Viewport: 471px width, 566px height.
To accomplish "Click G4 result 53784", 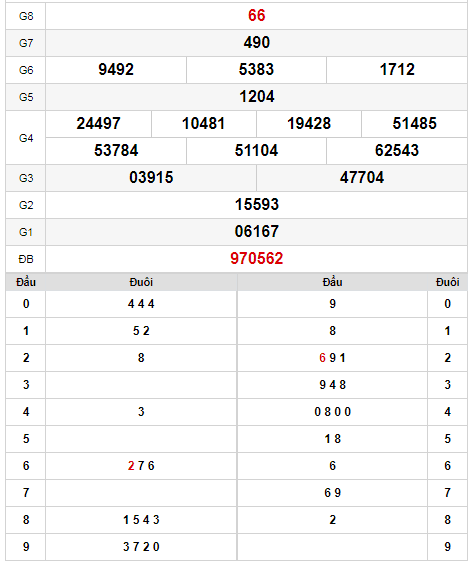I will tap(116, 151).
